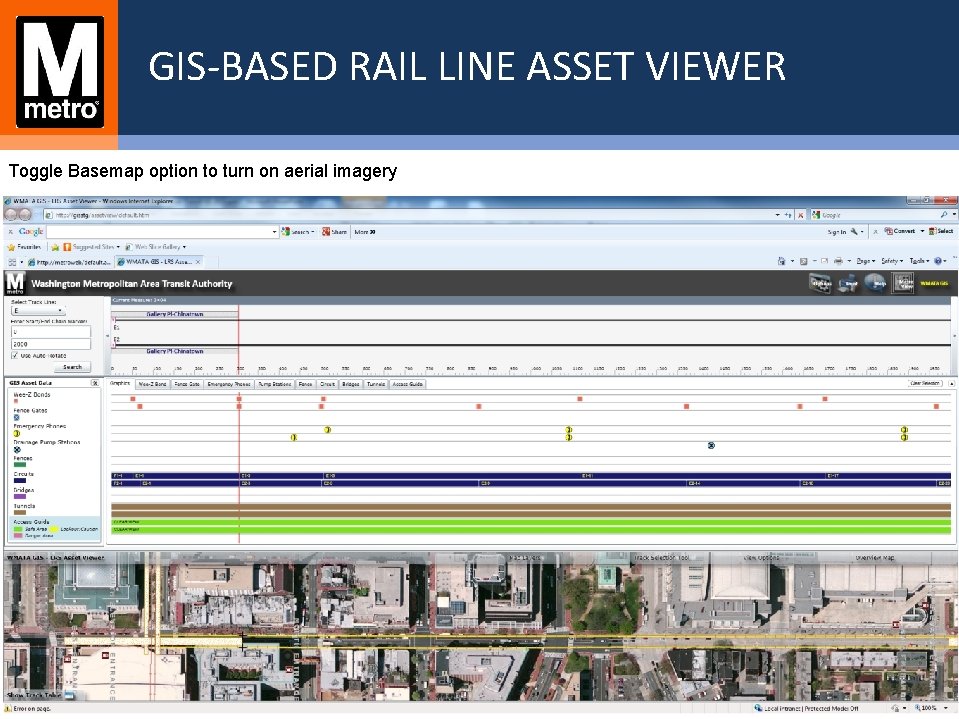Click the Fence Gates legend icon
The image size is (959, 719).
[17, 418]
